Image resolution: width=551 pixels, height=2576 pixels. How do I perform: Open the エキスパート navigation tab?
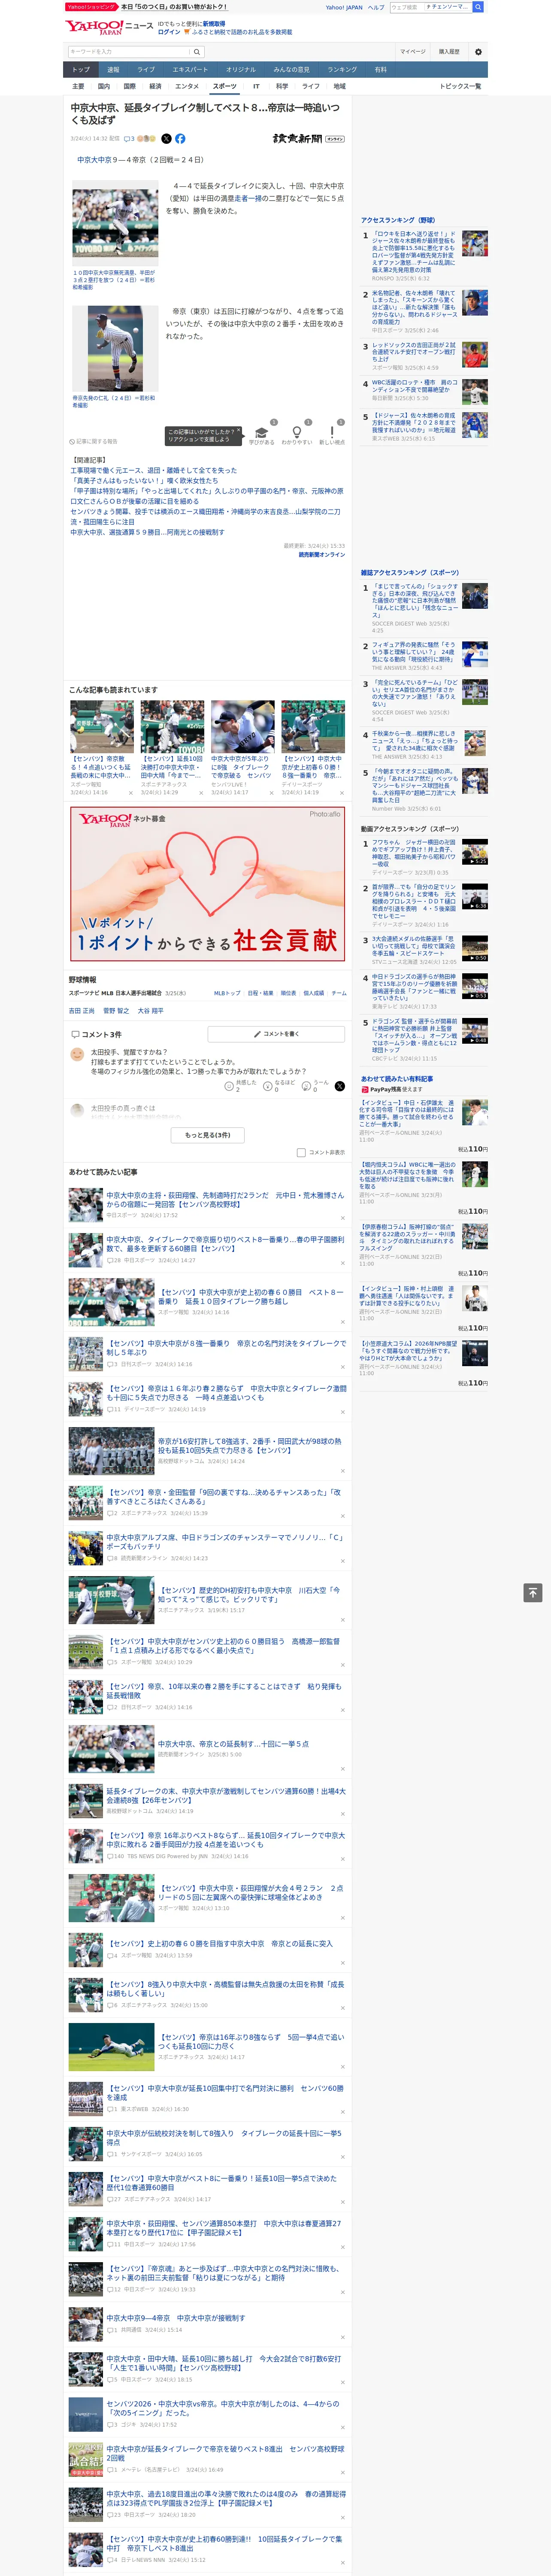click(190, 70)
